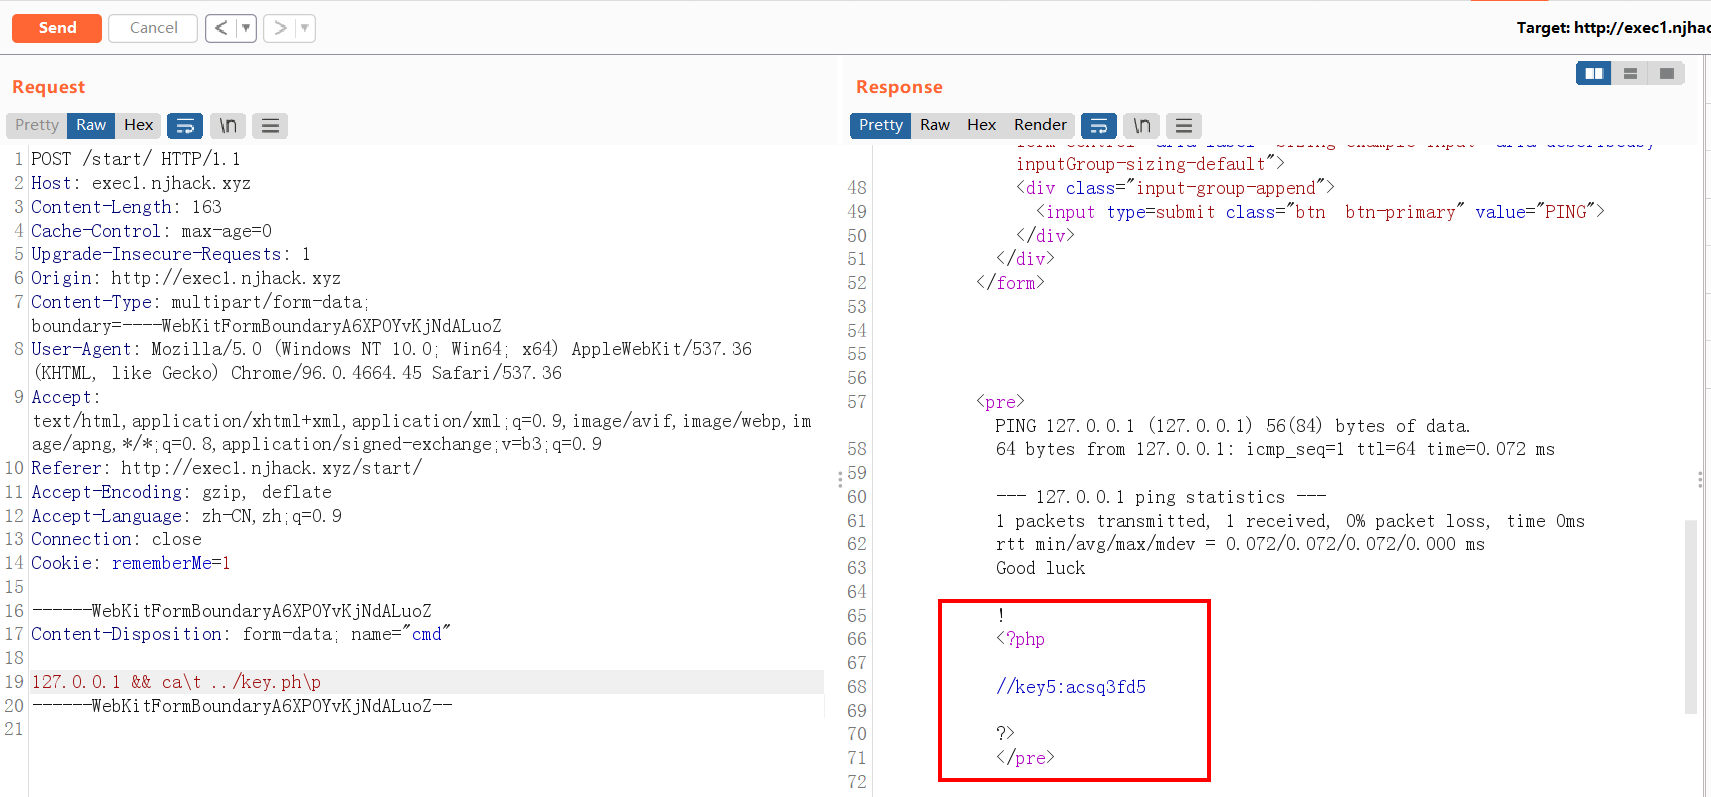This screenshot has height=797, width=1711.
Task: Switch Response view to Hex tab
Action: point(981,125)
